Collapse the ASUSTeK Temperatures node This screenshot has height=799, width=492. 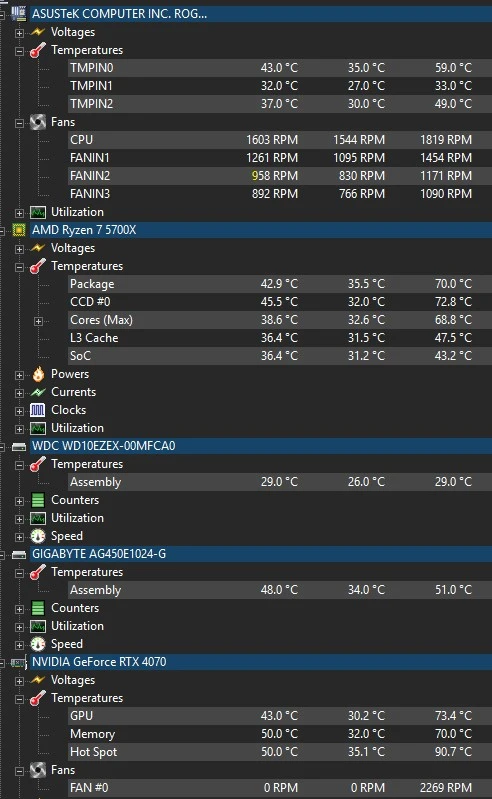pyautogui.click(x=19, y=51)
